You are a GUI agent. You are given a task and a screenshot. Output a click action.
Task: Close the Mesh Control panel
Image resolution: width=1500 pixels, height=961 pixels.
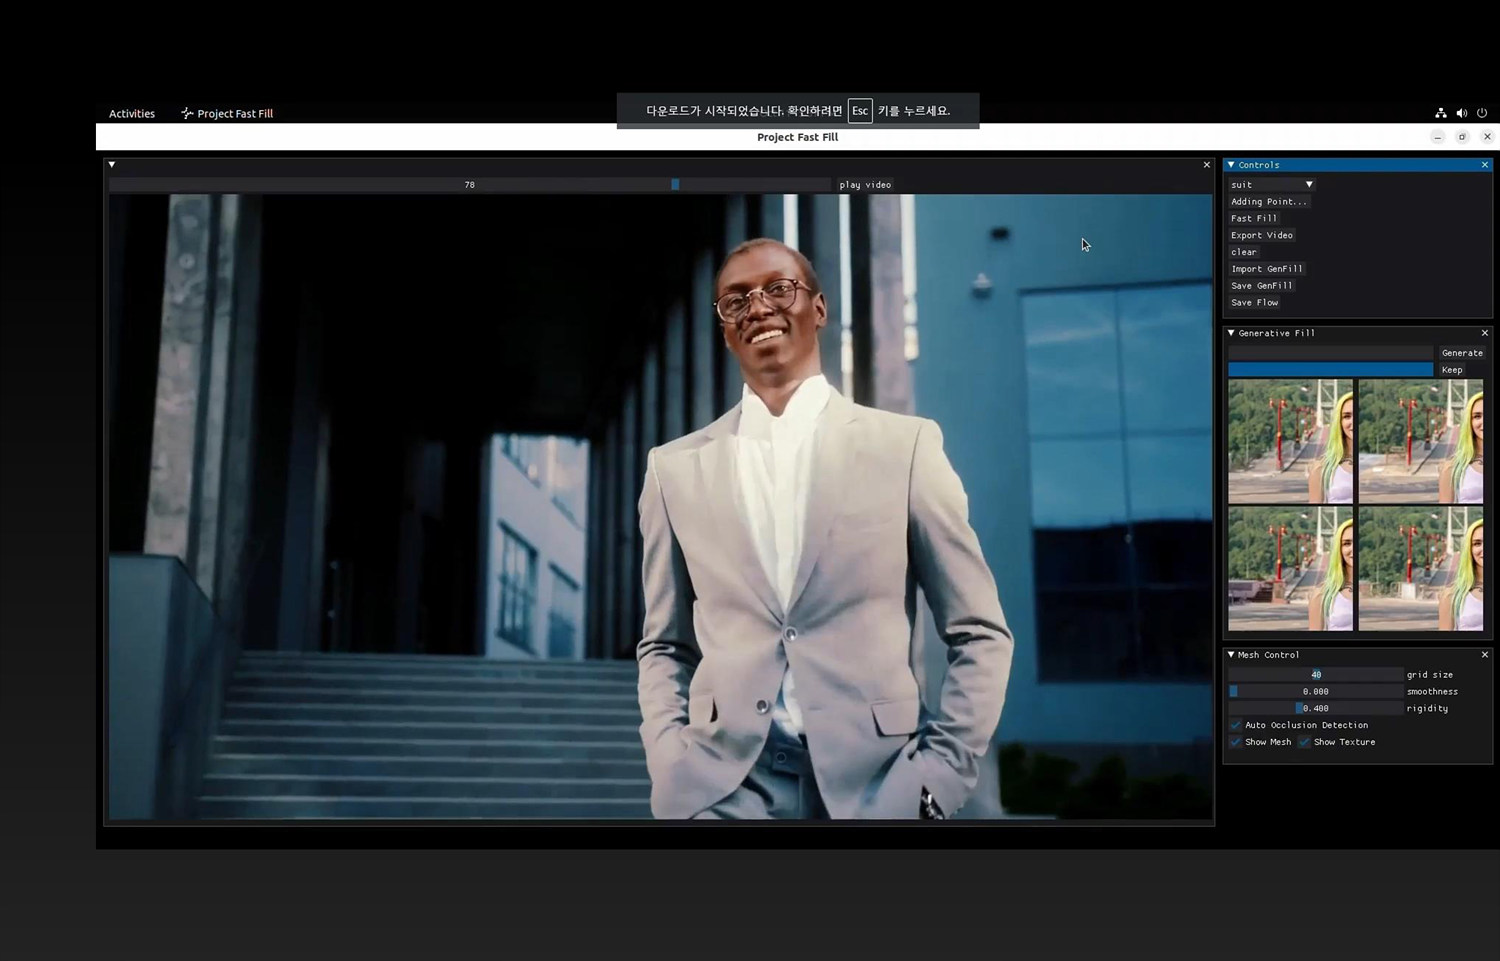[x=1484, y=655]
